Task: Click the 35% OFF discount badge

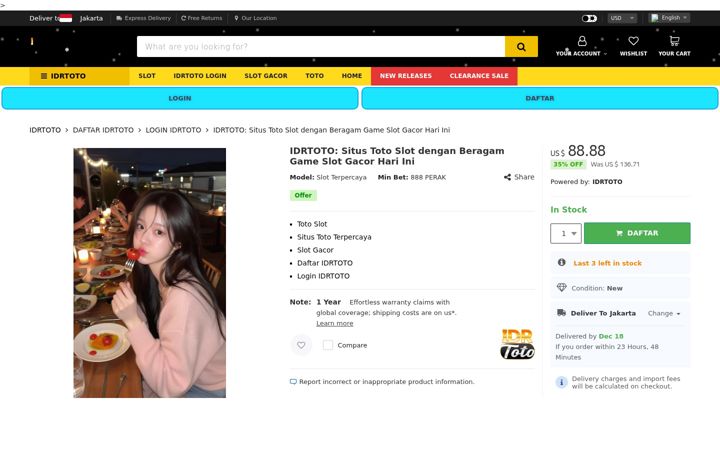Action: 568,164
